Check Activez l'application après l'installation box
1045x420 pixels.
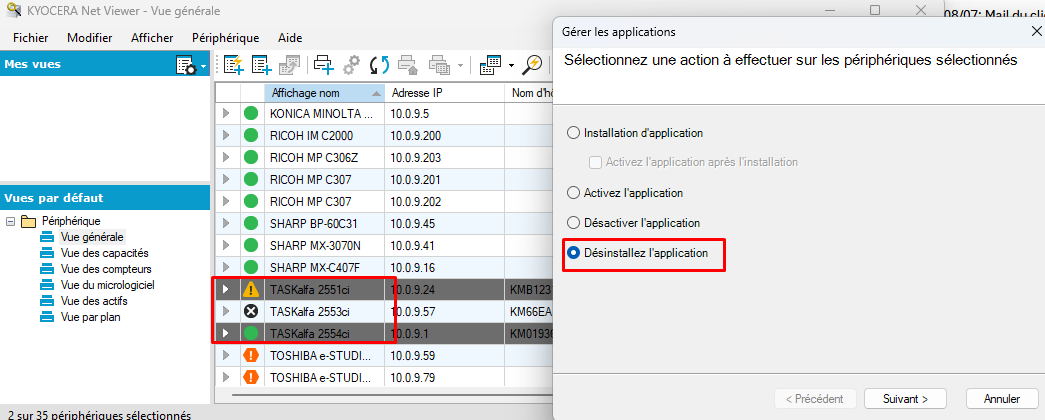coord(595,162)
